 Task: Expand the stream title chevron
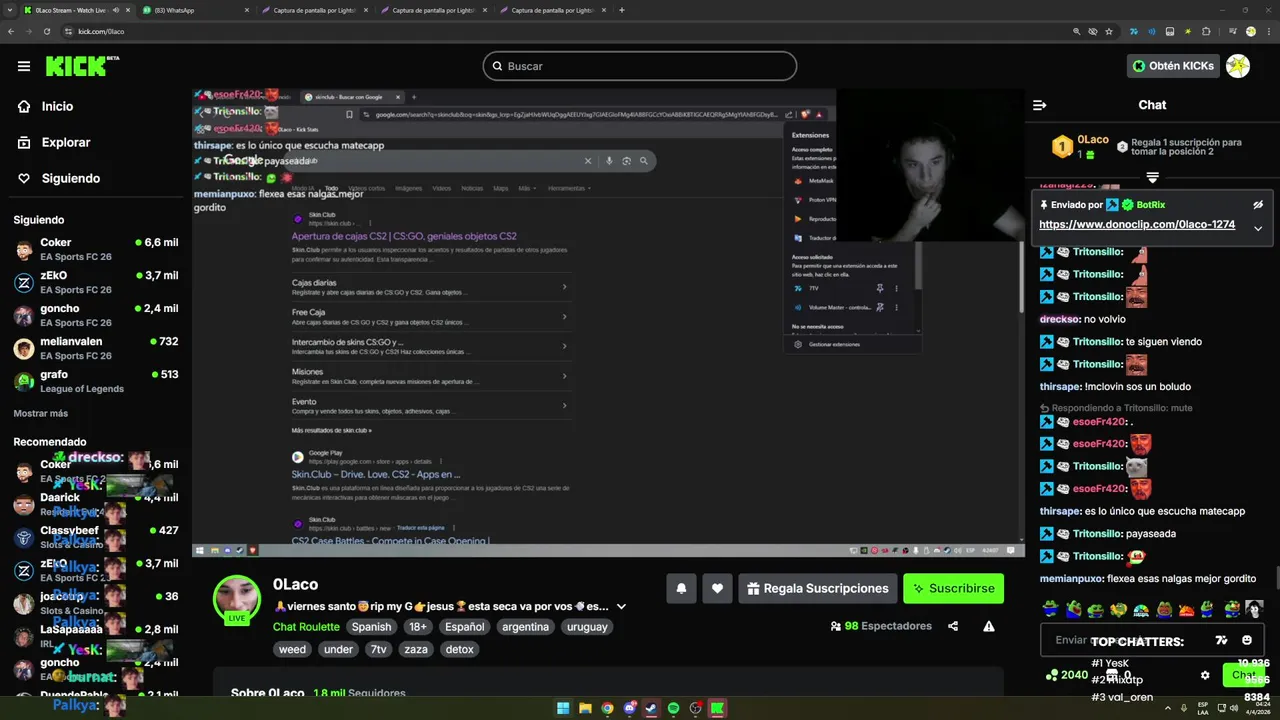621,607
